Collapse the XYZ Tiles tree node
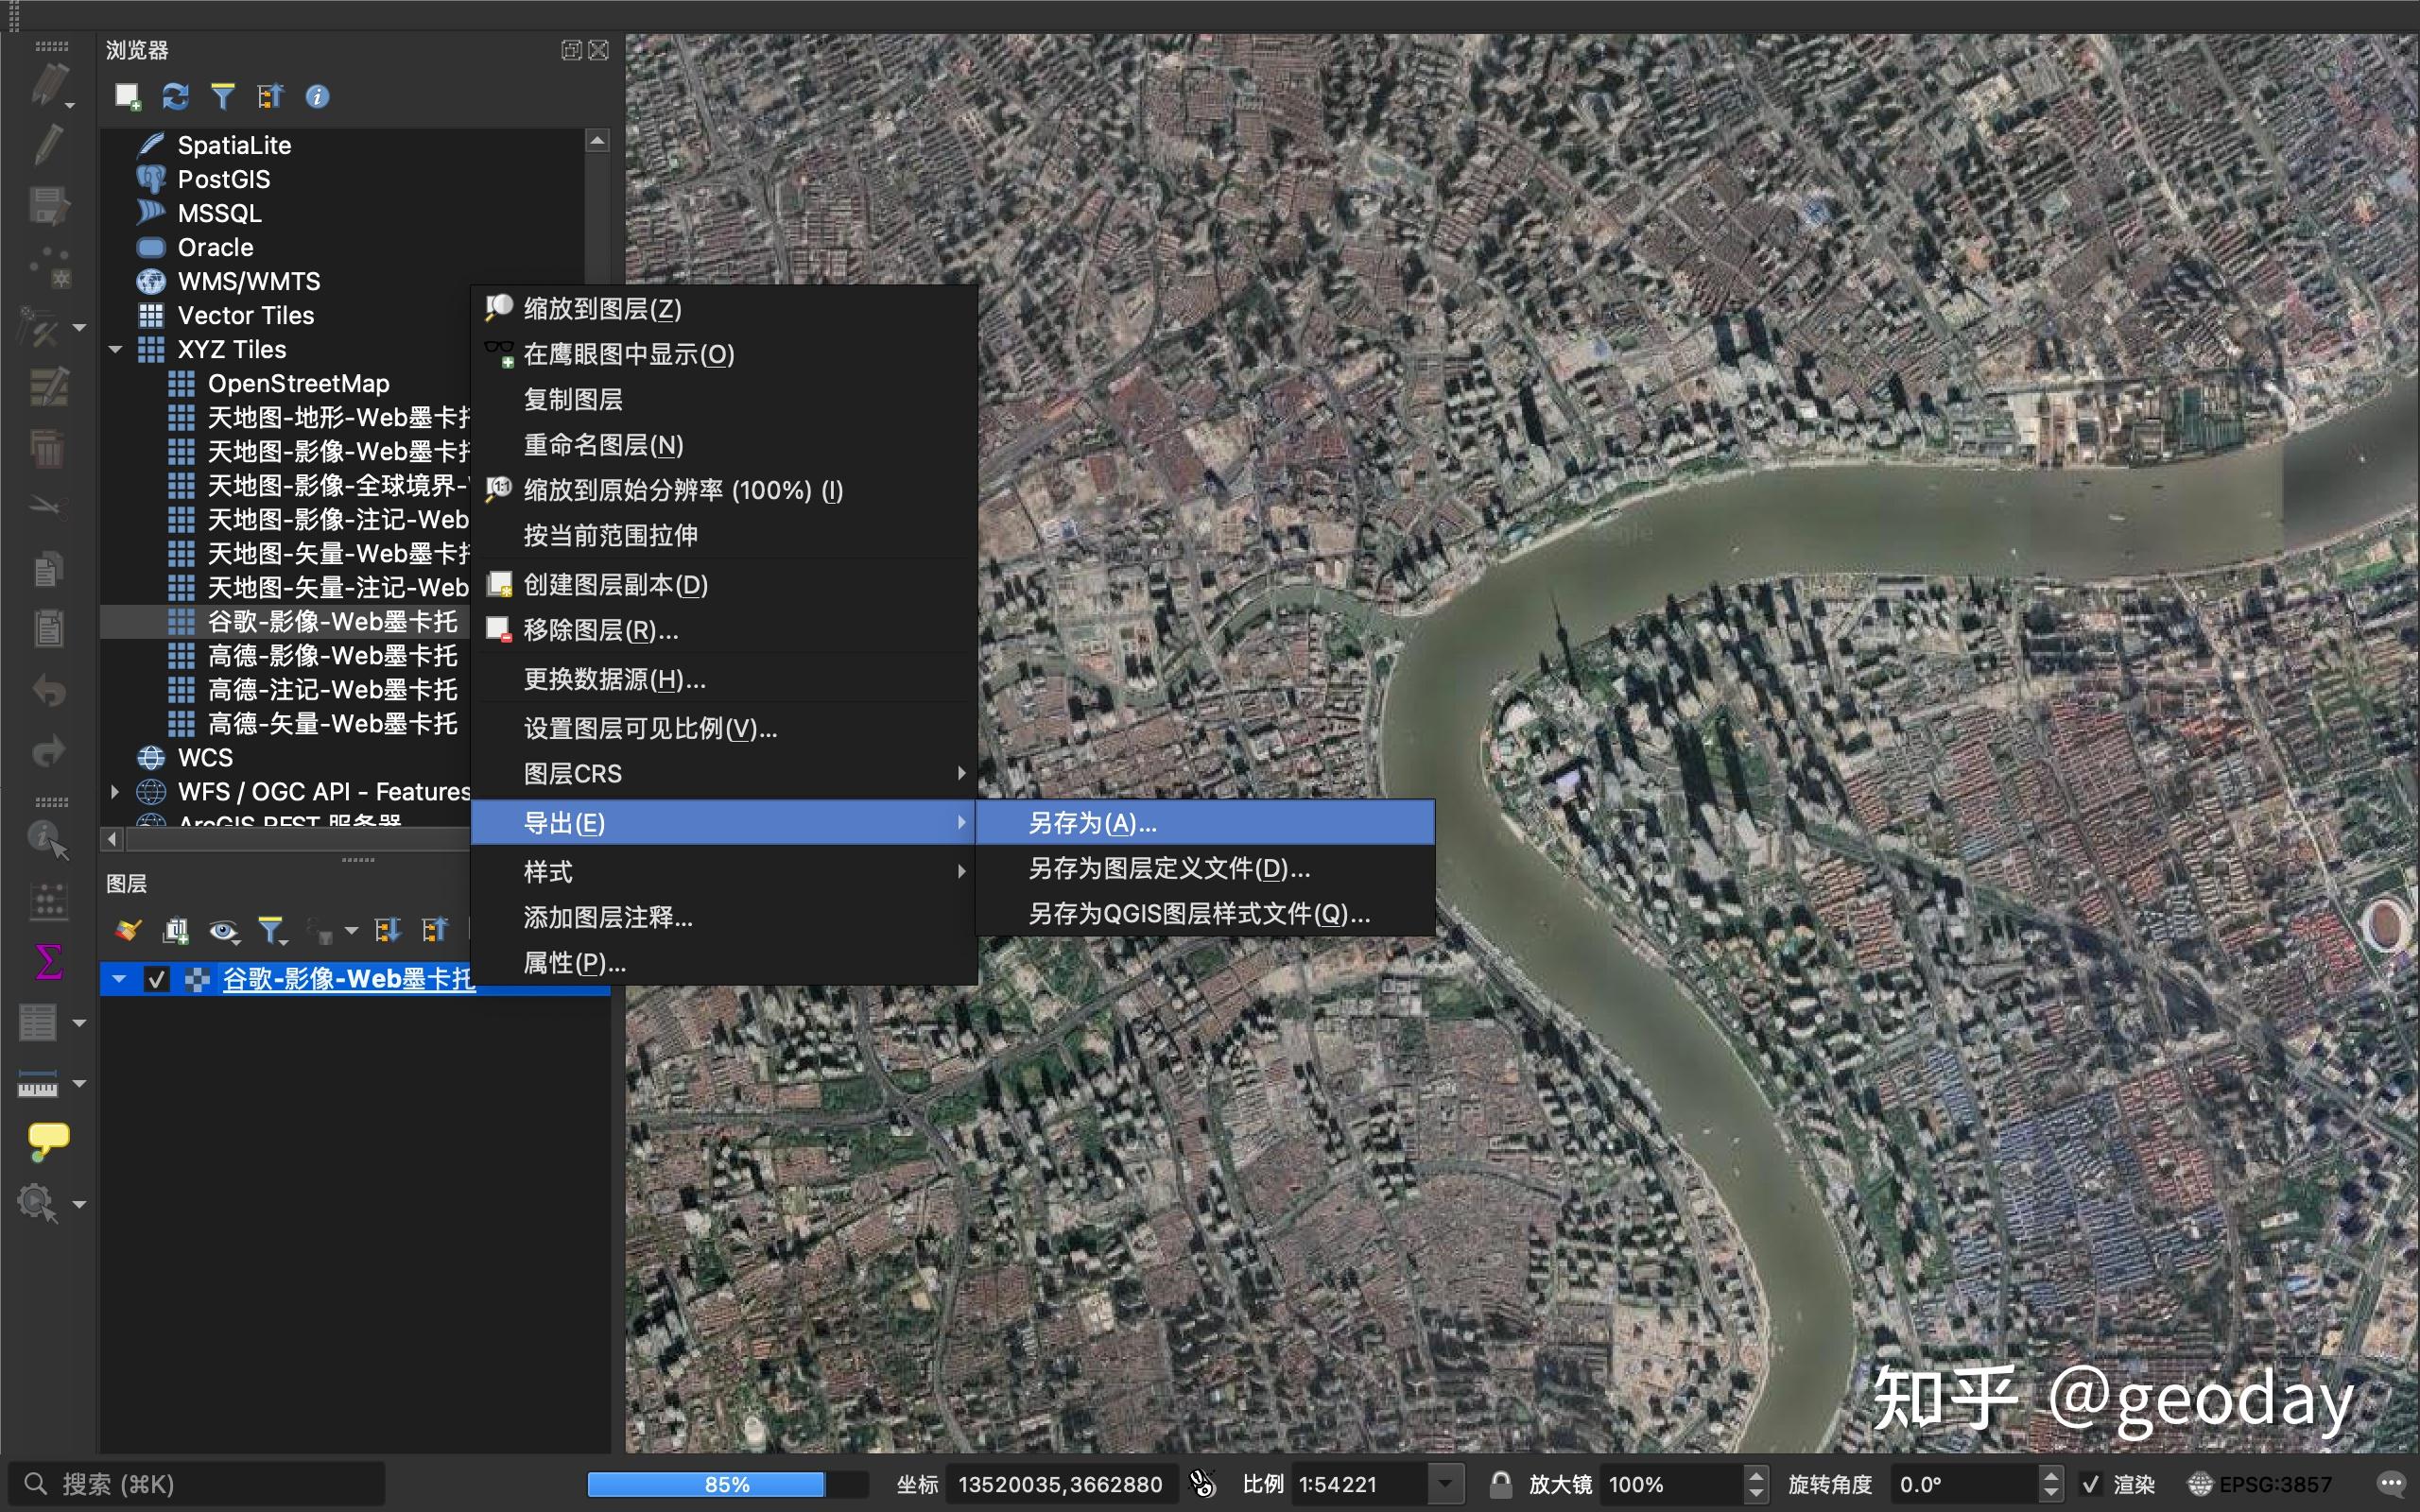 pos(116,349)
